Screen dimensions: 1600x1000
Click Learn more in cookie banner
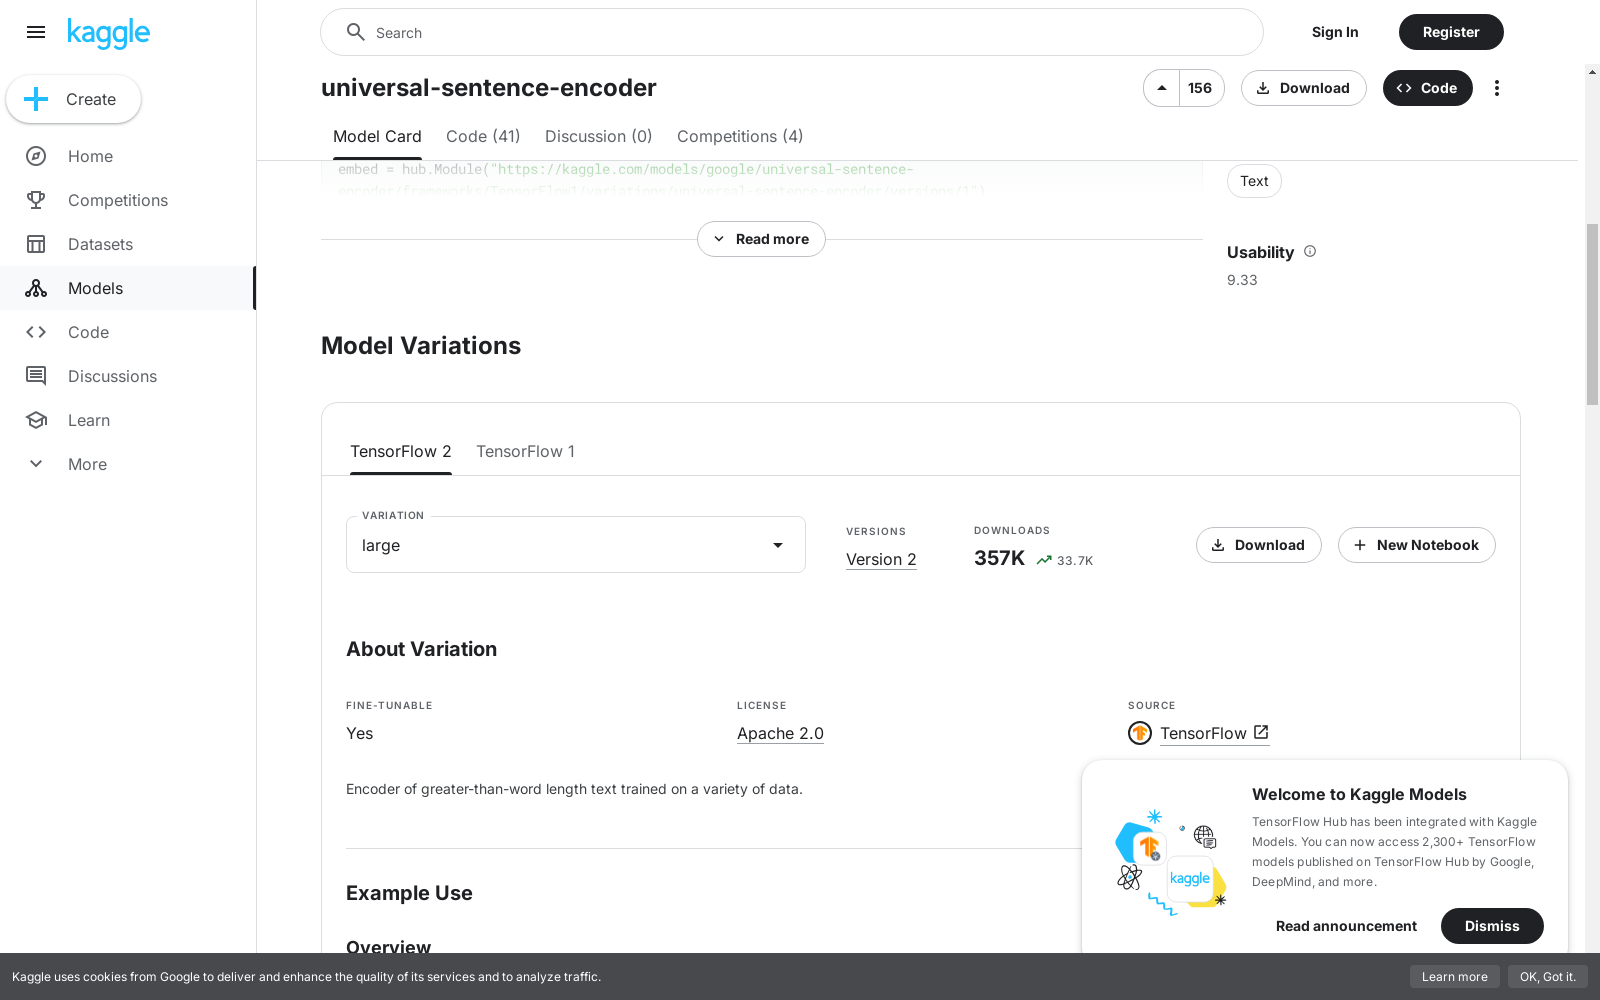coord(1455,977)
